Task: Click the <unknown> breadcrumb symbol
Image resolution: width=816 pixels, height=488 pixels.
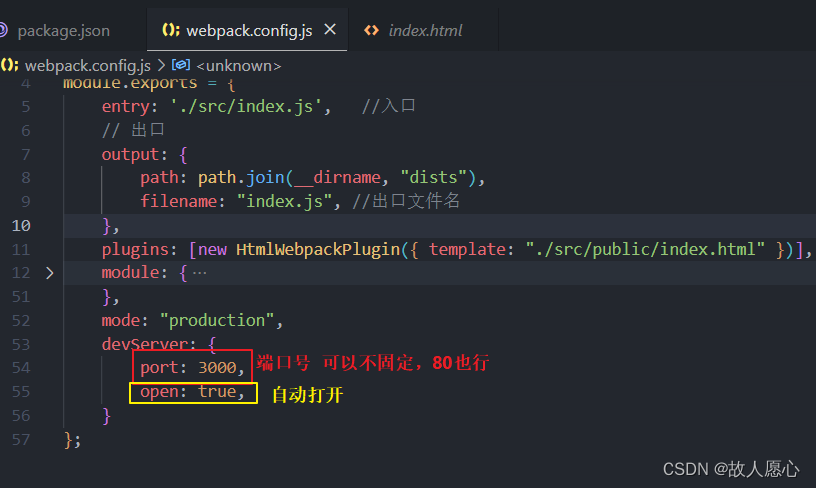Action: [239, 66]
